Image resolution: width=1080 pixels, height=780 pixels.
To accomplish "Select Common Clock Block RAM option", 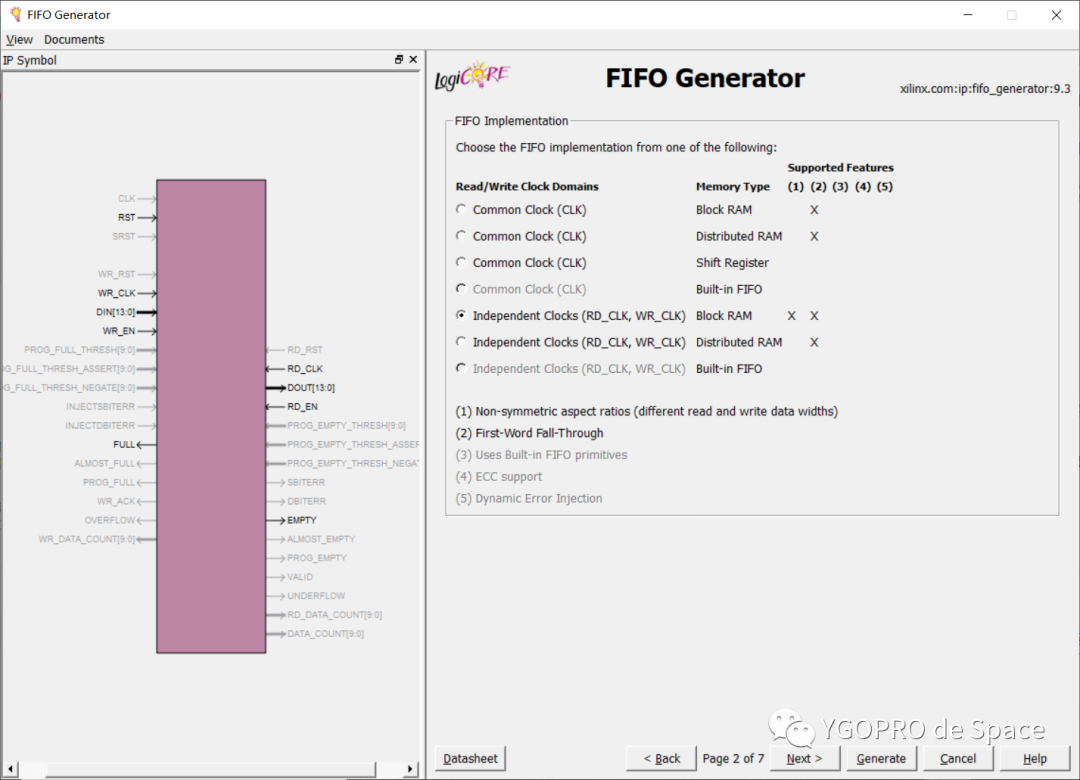I will (x=461, y=209).
